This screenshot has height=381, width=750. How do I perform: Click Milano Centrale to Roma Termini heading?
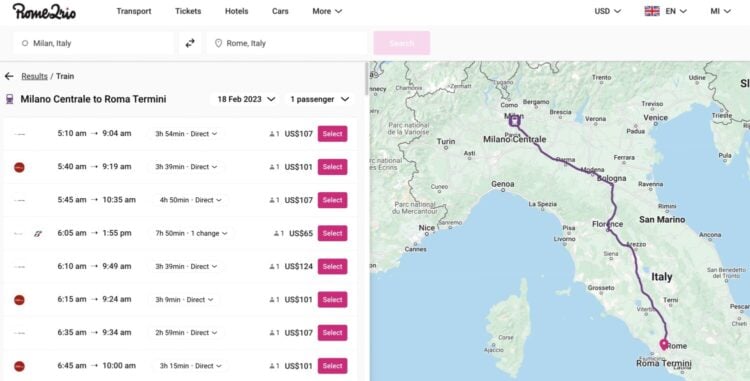click(93, 99)
